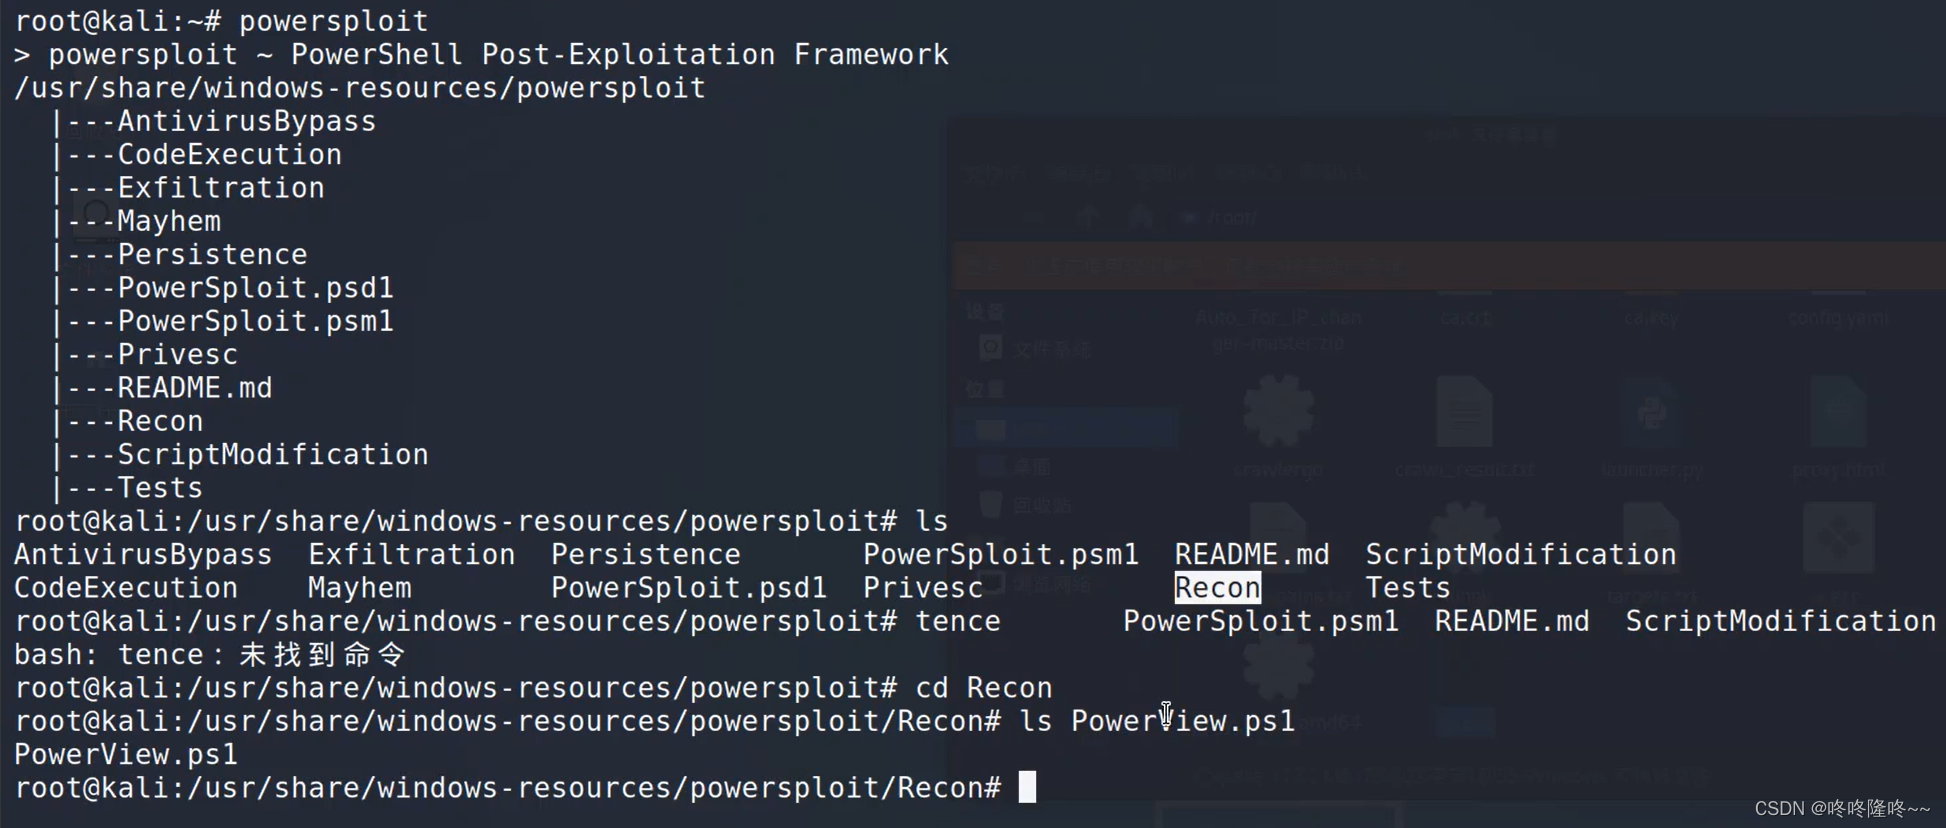Viewport: 1946px width, 828px height.
Task: Click the mistyped 'tence' command word
Action: (x=958, y=621)
